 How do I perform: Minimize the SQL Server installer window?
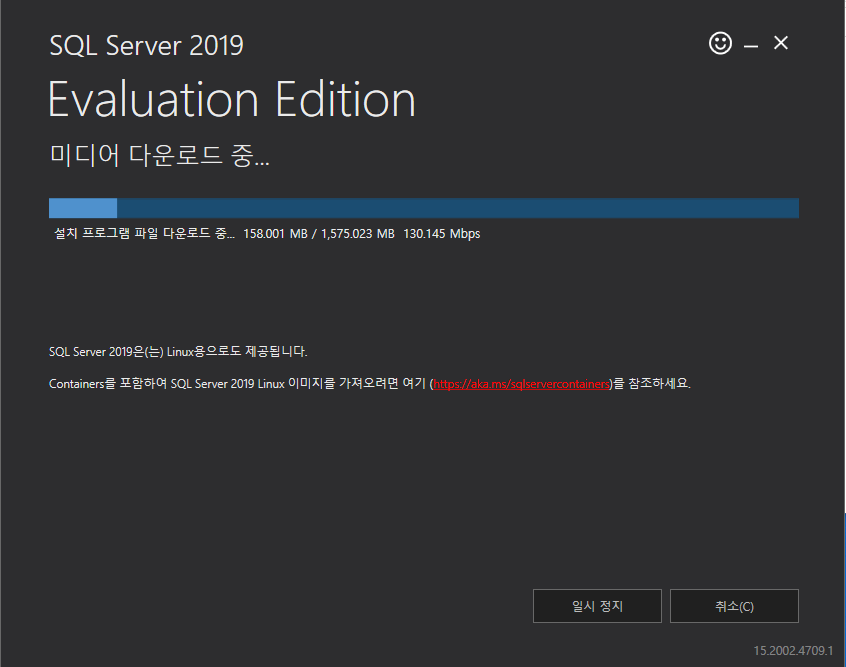click(751, 46)
